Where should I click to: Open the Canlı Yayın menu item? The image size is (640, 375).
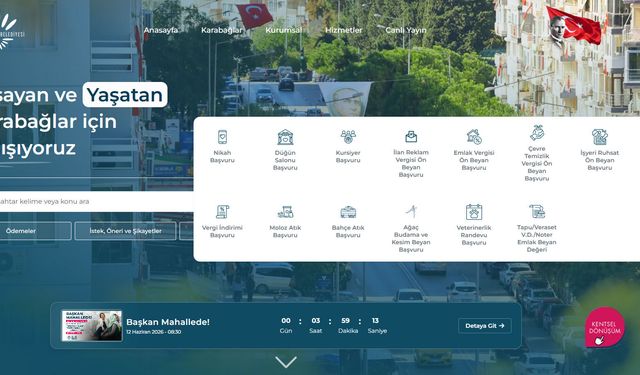tap(406, 30)
